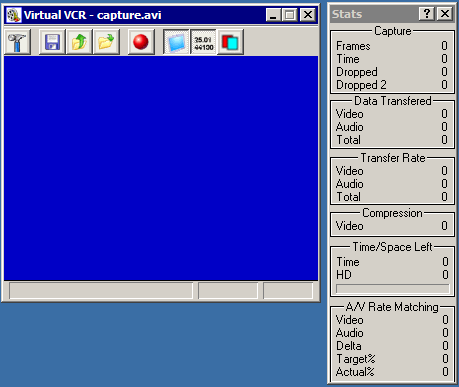This screenshot has width=459, height=387.
Task: Click Audio under Transfer Rate
Action: (x=350, y=184)
